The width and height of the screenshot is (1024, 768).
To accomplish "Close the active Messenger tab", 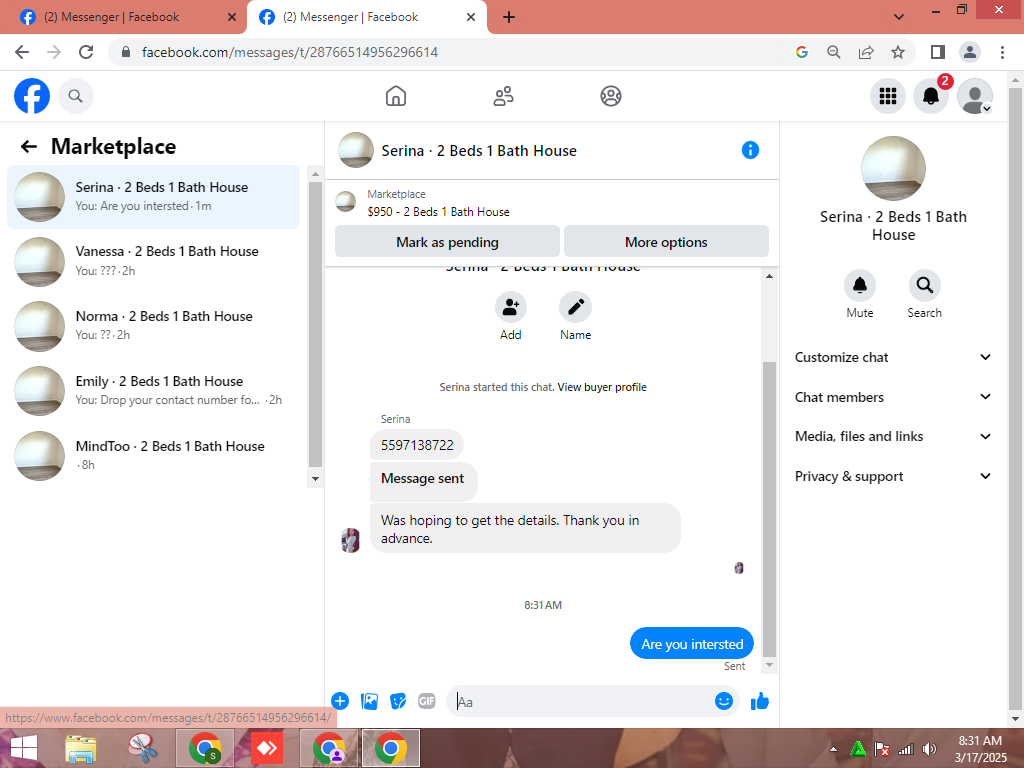I will (x=471, y=17).
